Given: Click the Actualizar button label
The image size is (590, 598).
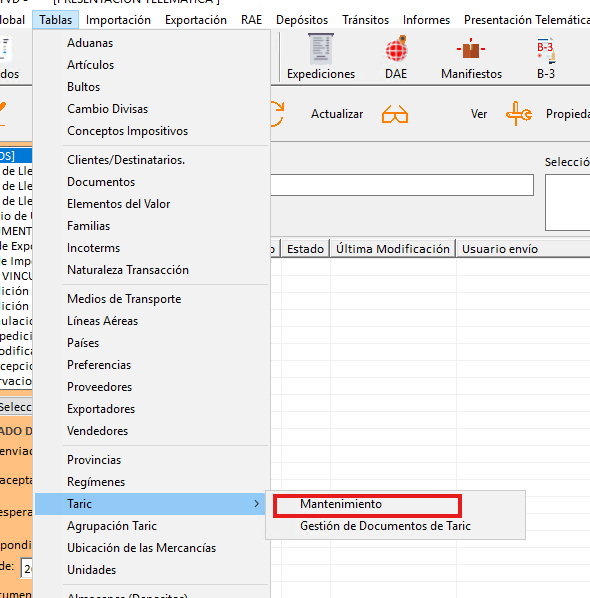Looking at the screenshot, I should [x=337, y=114].
